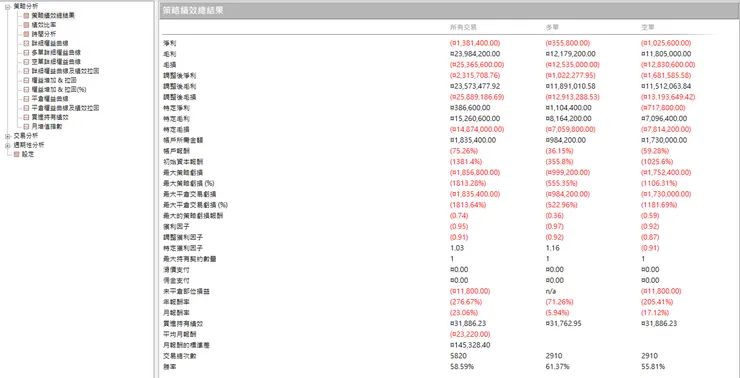Click the (¤355,800.00) long net profit value
Image resolution: width=740 pixels, height=378 pixels.
tap(568, 43)
